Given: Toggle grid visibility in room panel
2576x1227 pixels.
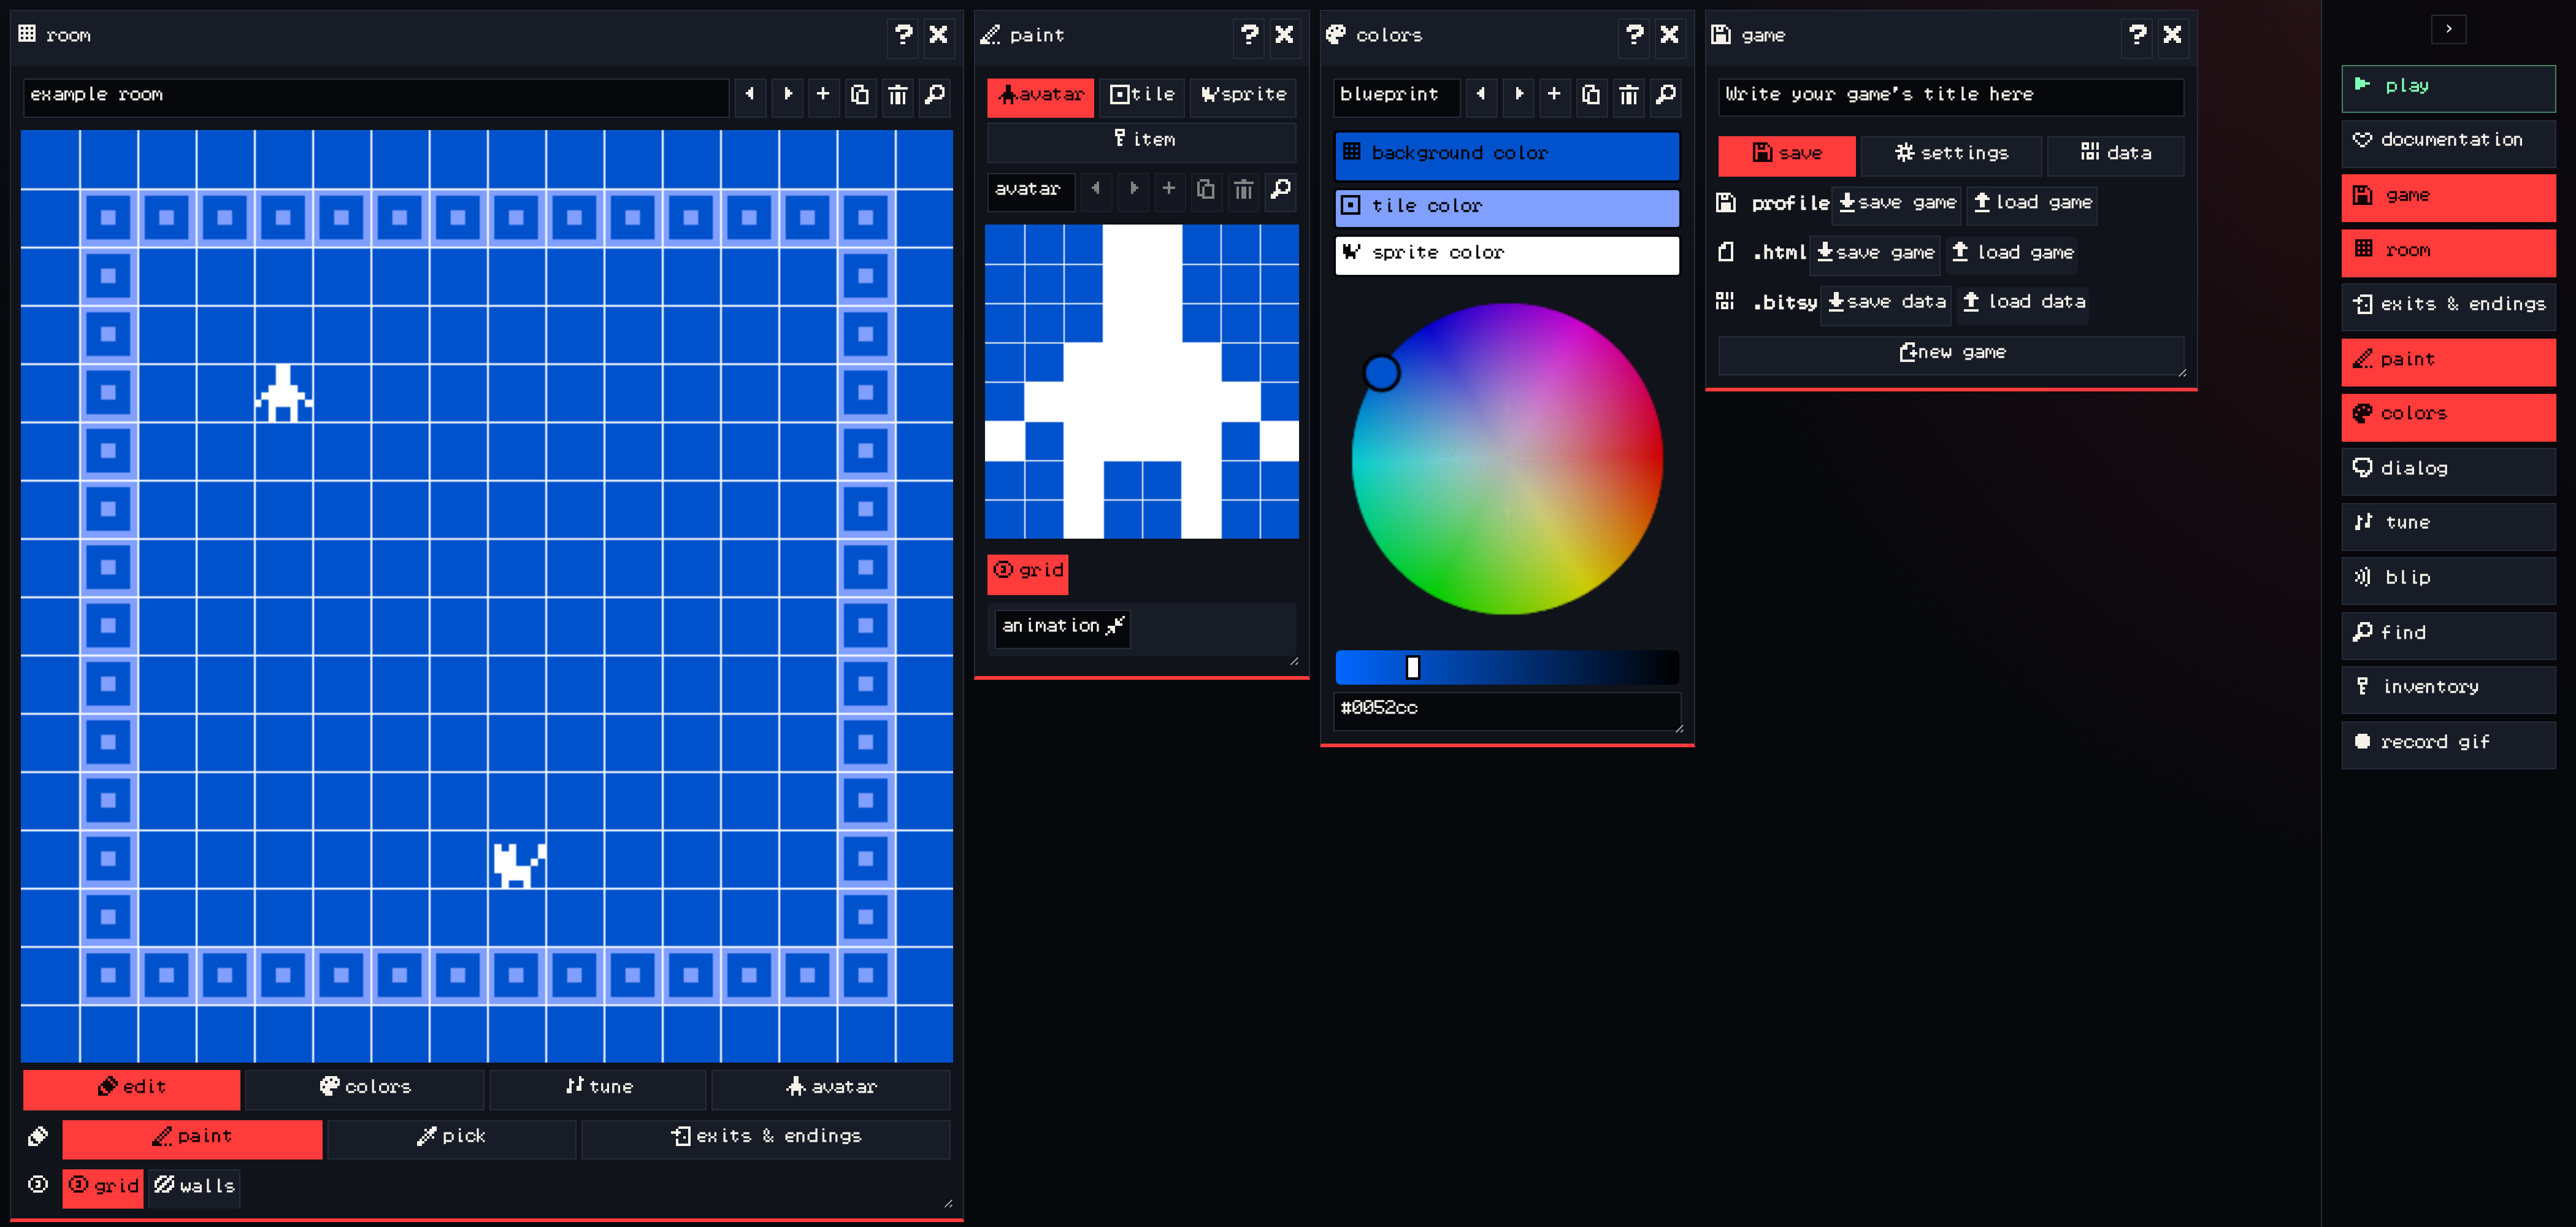Looking at the screenshot, I should 103,1187.
